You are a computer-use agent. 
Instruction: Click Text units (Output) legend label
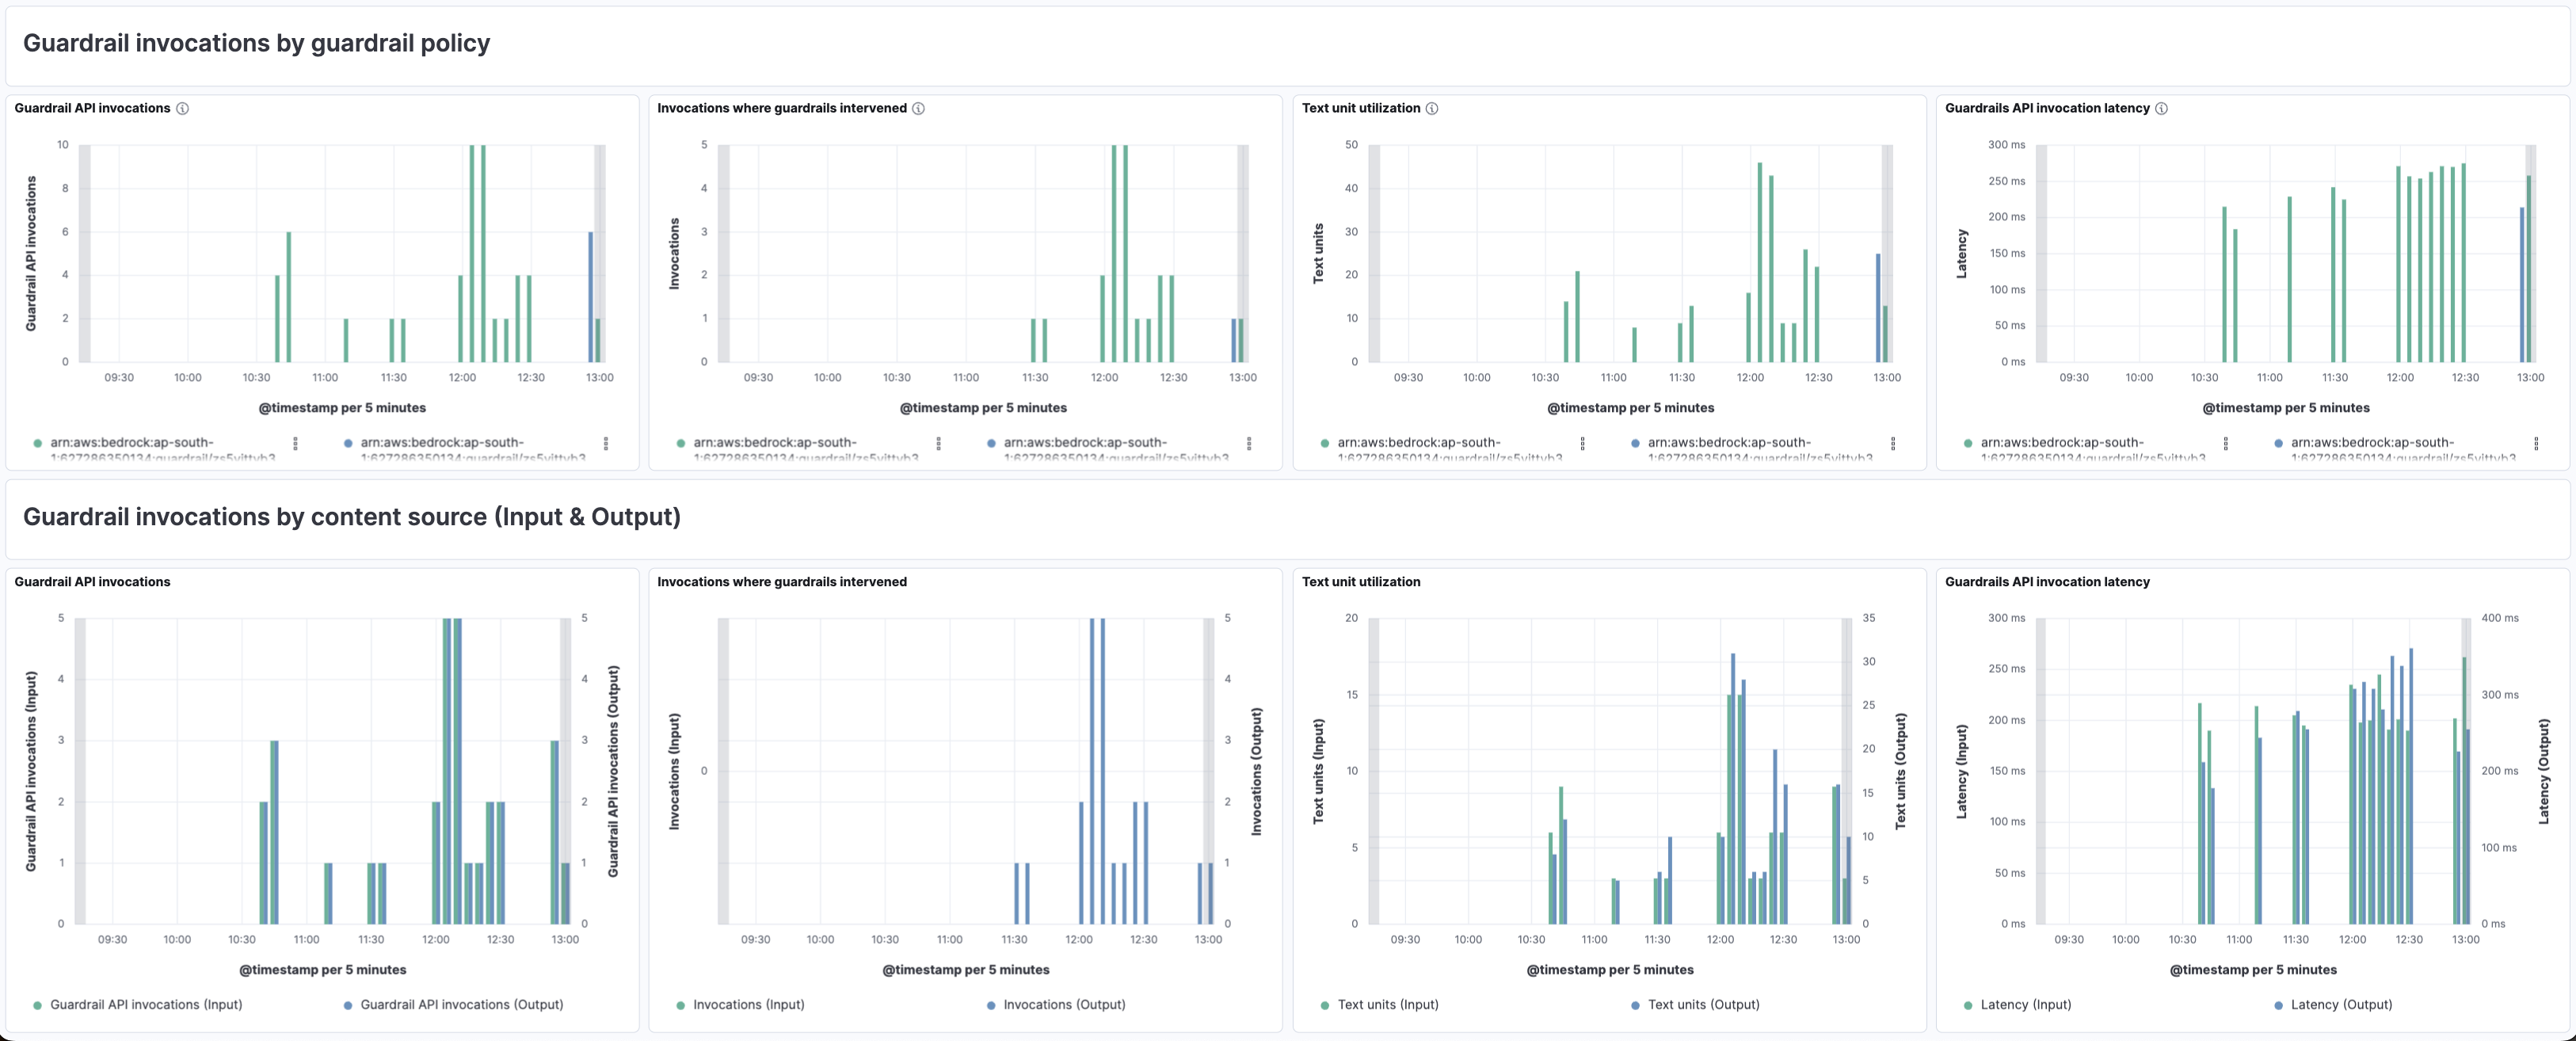1703,1005
